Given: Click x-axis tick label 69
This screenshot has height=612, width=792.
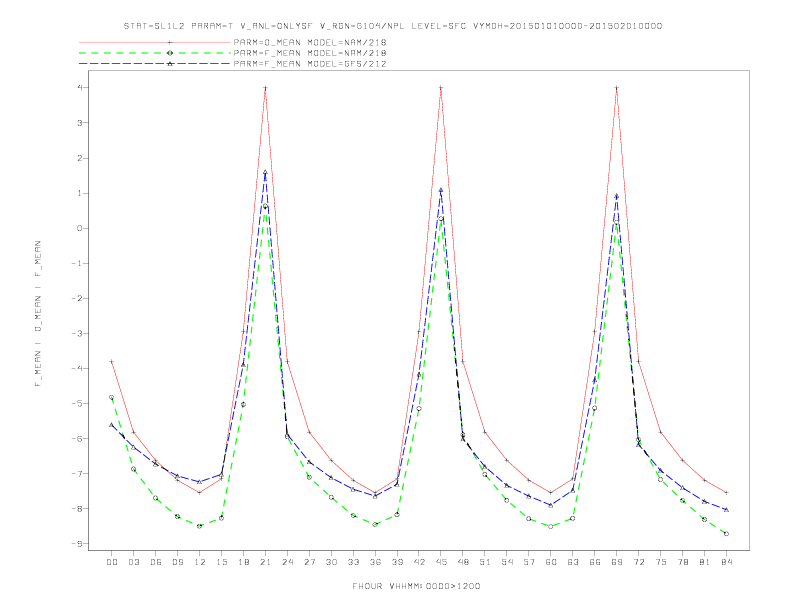Looking at the screenshot, I should 617,562.
